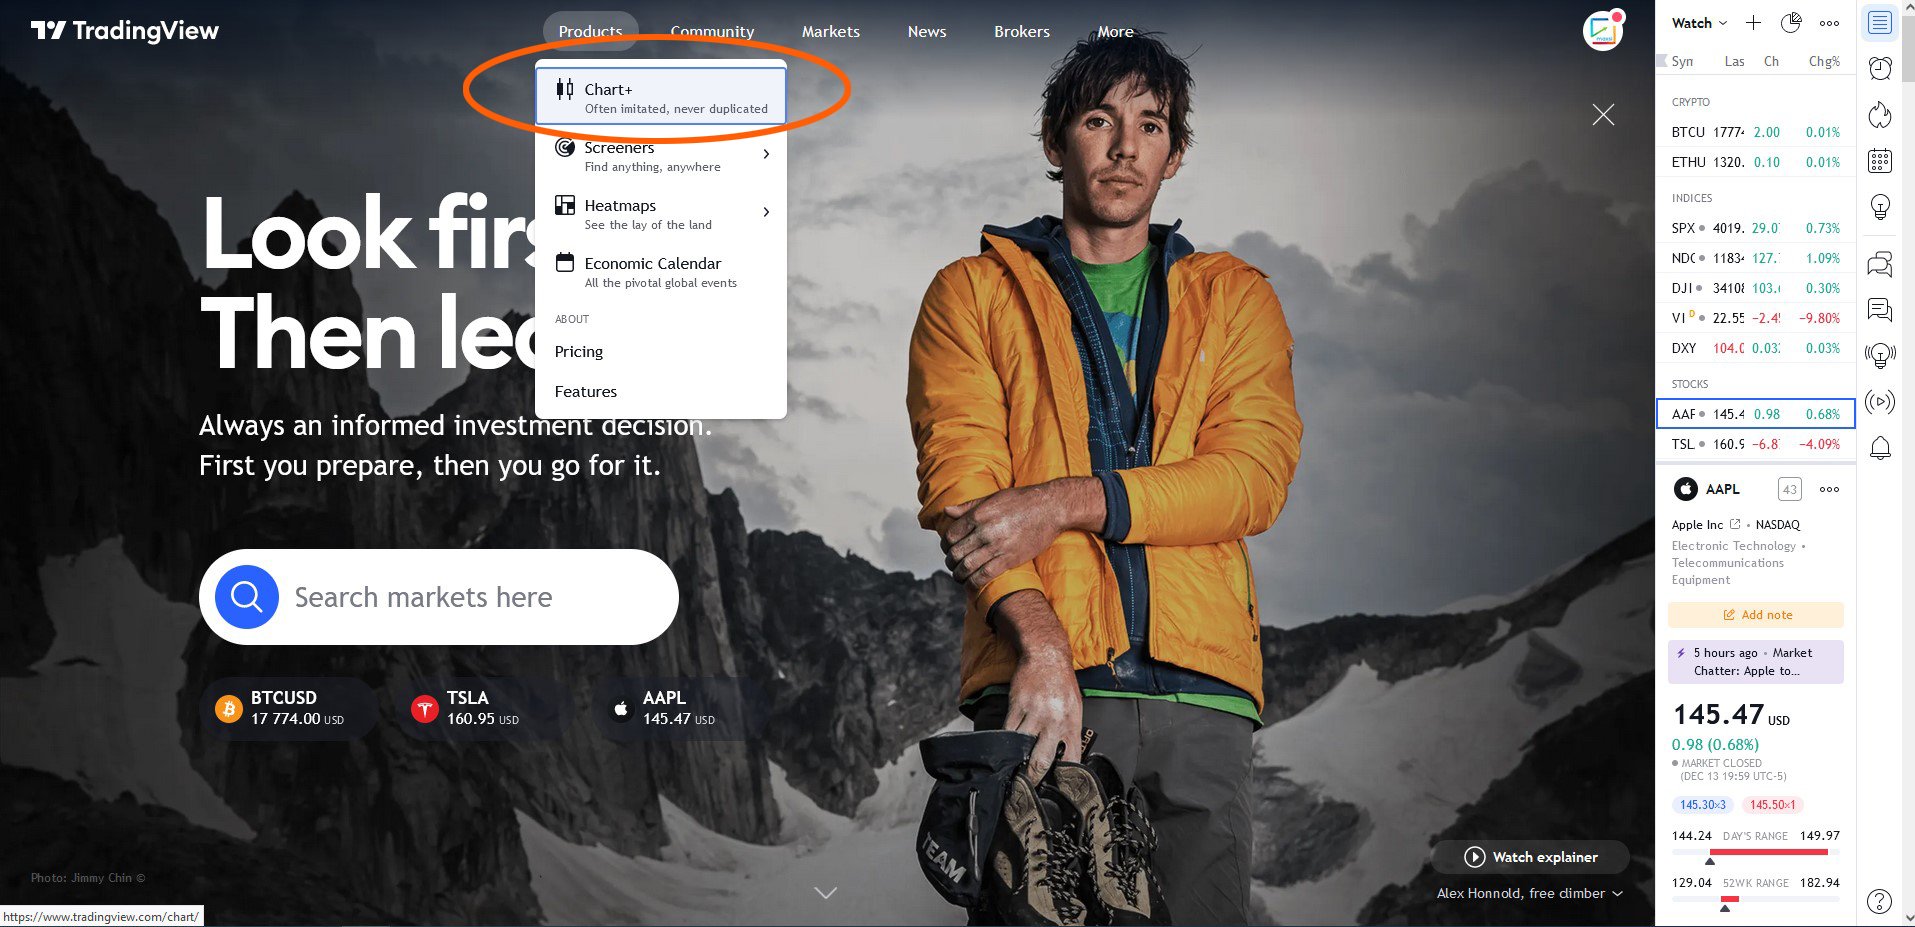This screenshot has width=1915, height=927.
Task: Open the Help Center question mark icon
Action: pyautogui.click(x=1880, y=901)
